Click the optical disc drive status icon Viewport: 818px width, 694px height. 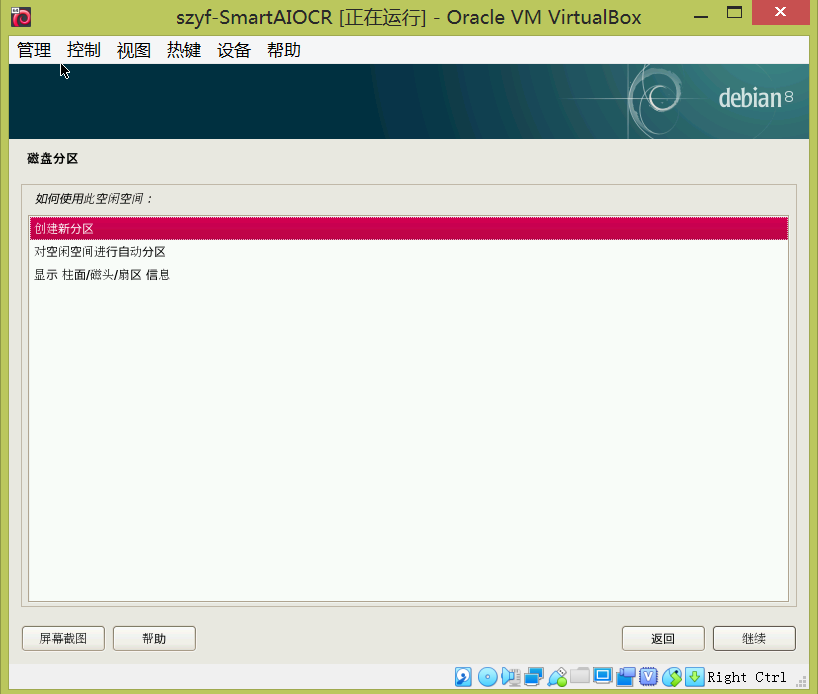[488, 677]
